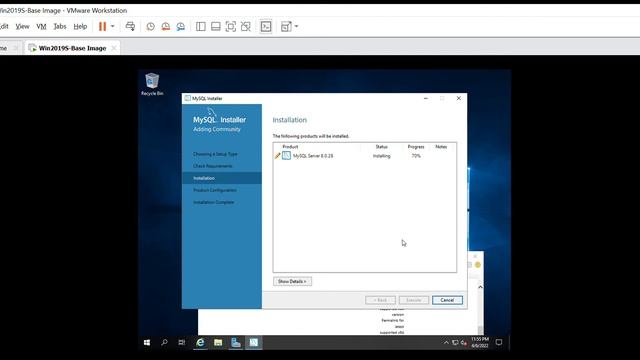Image resolution: width=640 pixels, height=360 pixels.
Task: Open the View menu
Action: pyautogui.click(x=22, y=27)
